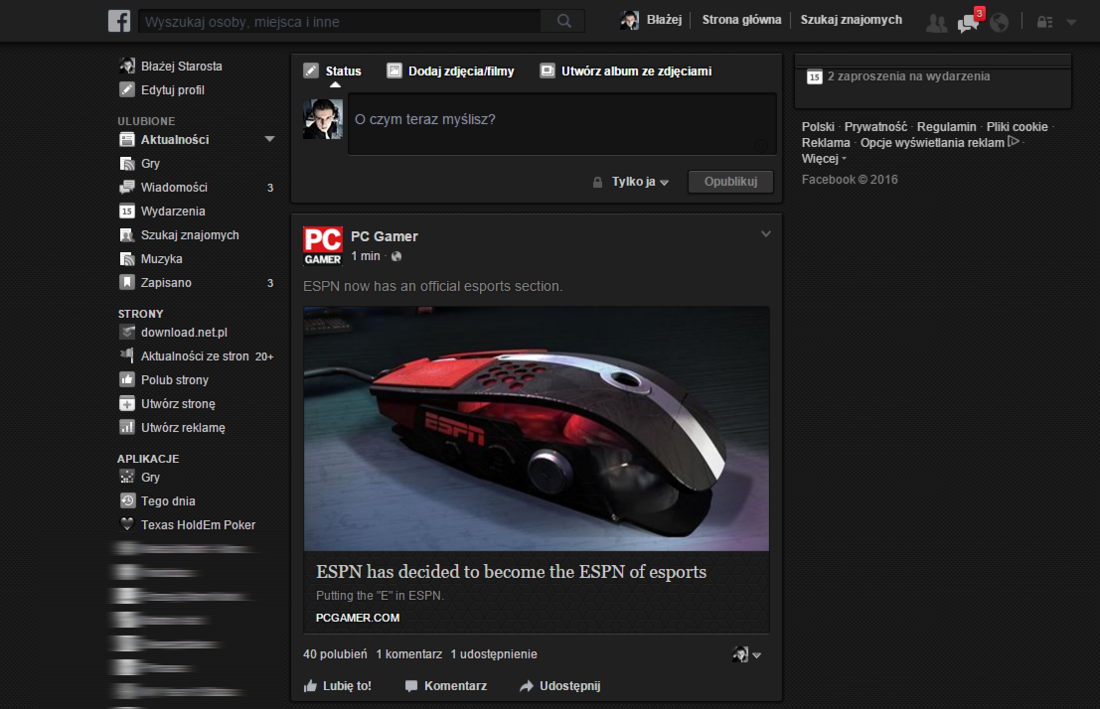Click the Utwórz reklamę chart icon
This screenshot has height=709, width=1100.
pos(127,427)
